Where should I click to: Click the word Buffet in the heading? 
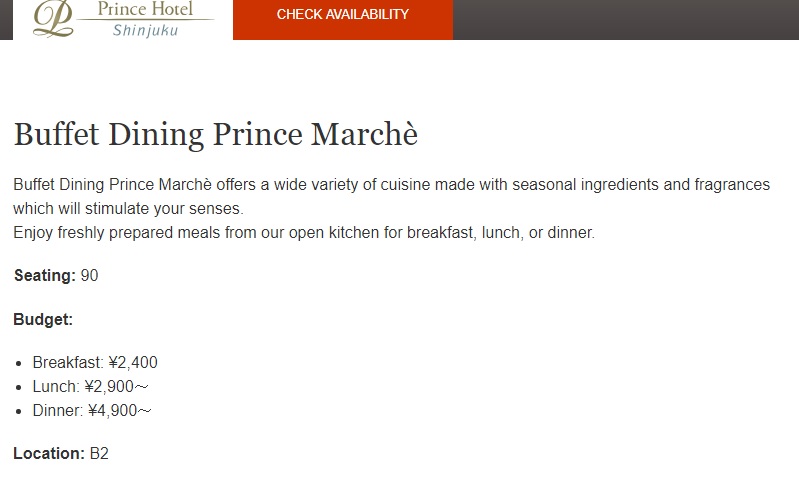tap(56, 134)
